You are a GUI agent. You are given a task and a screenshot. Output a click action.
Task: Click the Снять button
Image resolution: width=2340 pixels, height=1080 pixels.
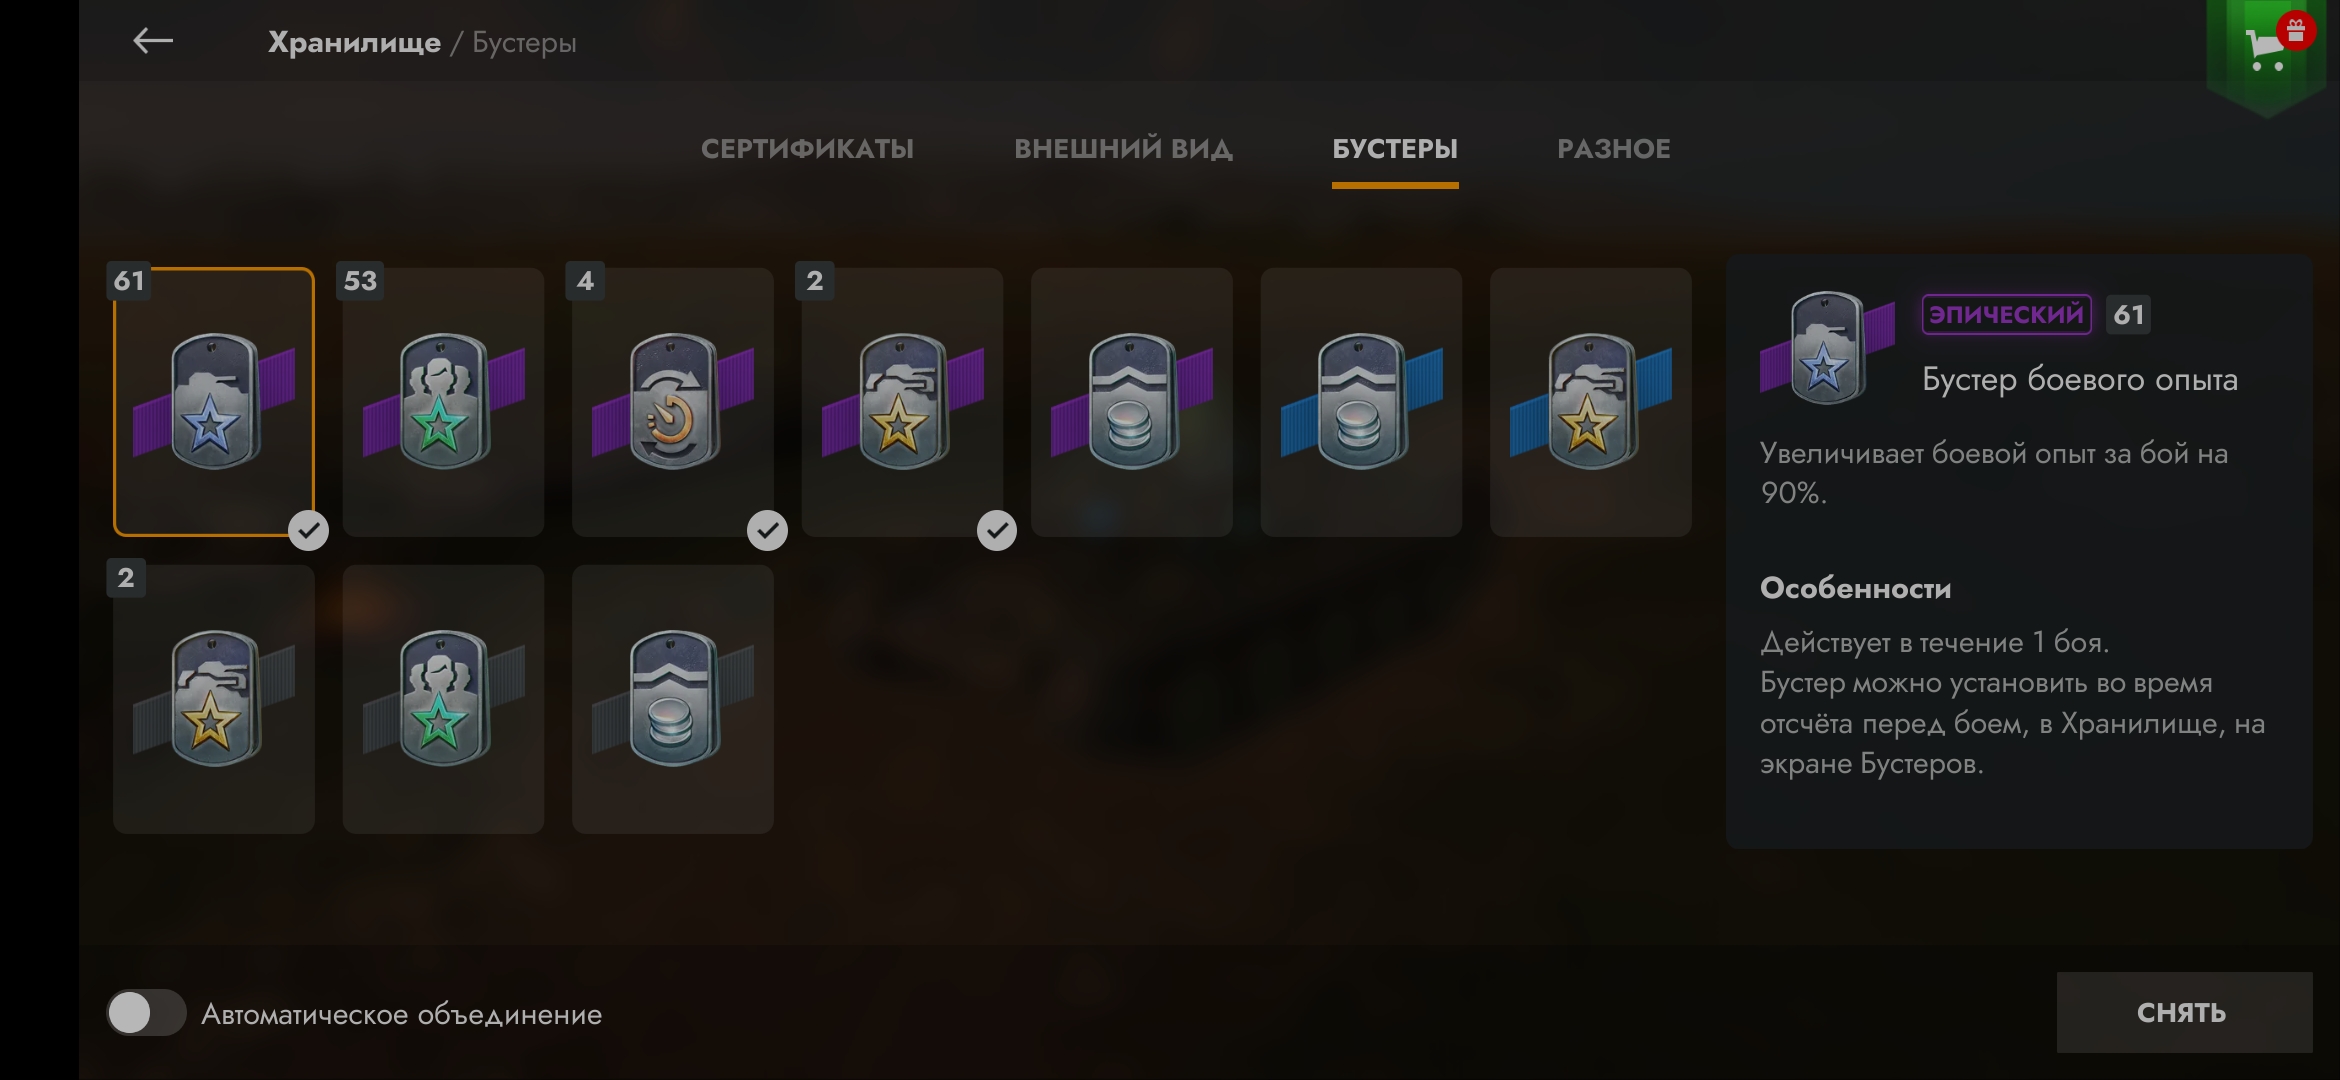pos(2184,1012)
